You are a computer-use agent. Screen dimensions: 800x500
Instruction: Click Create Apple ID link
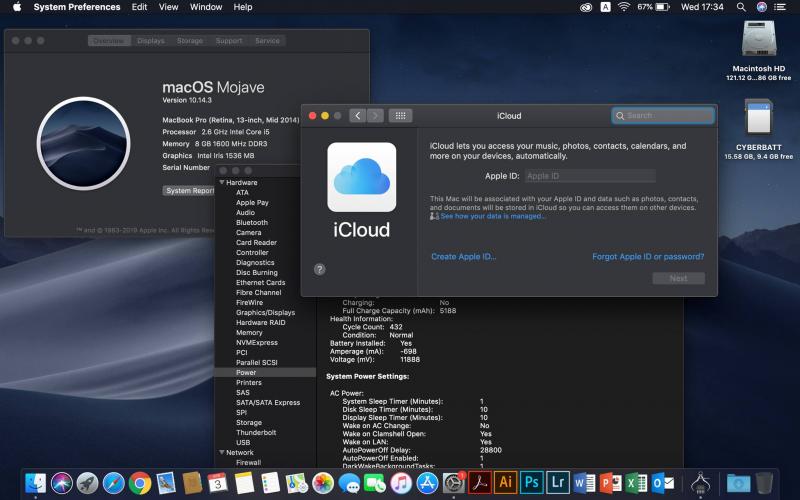click(x=463, y=257)
